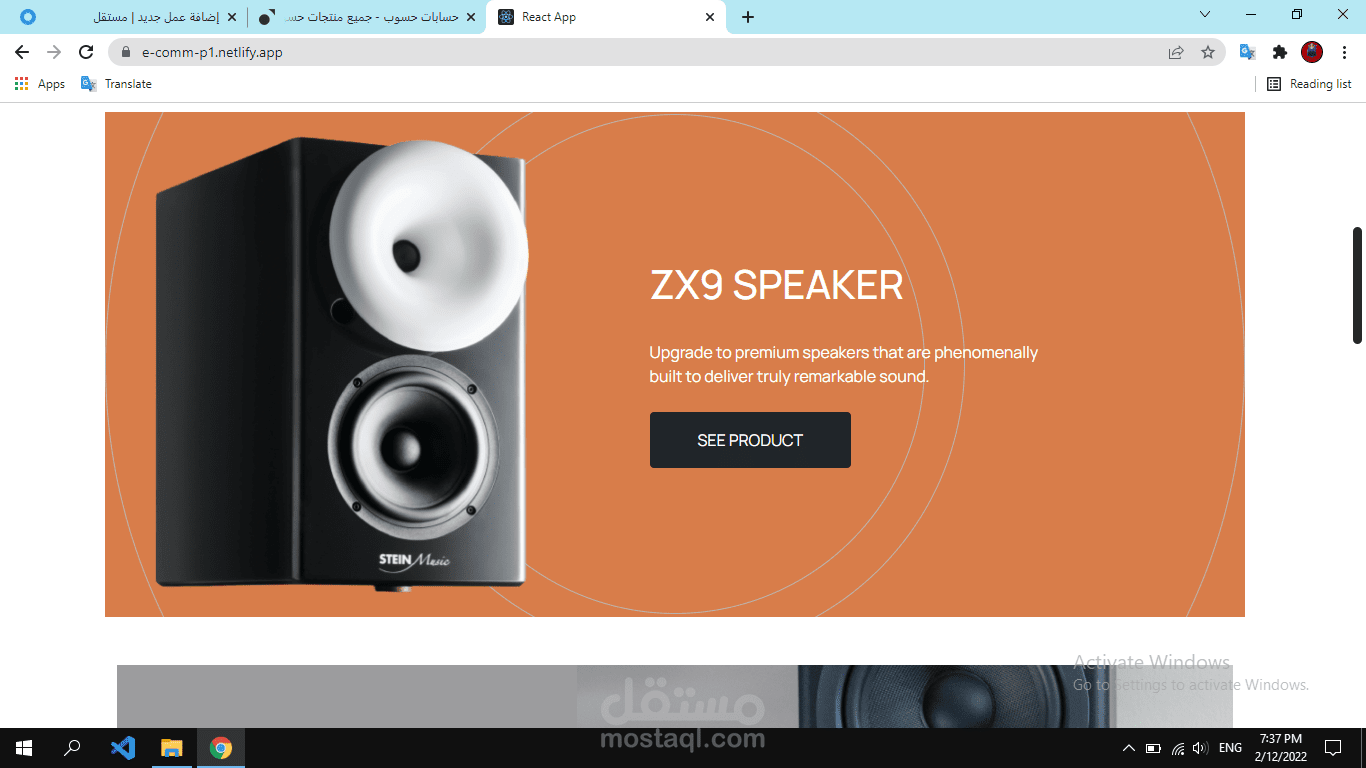Open Visual Studio Code from the taskbar

123,747
